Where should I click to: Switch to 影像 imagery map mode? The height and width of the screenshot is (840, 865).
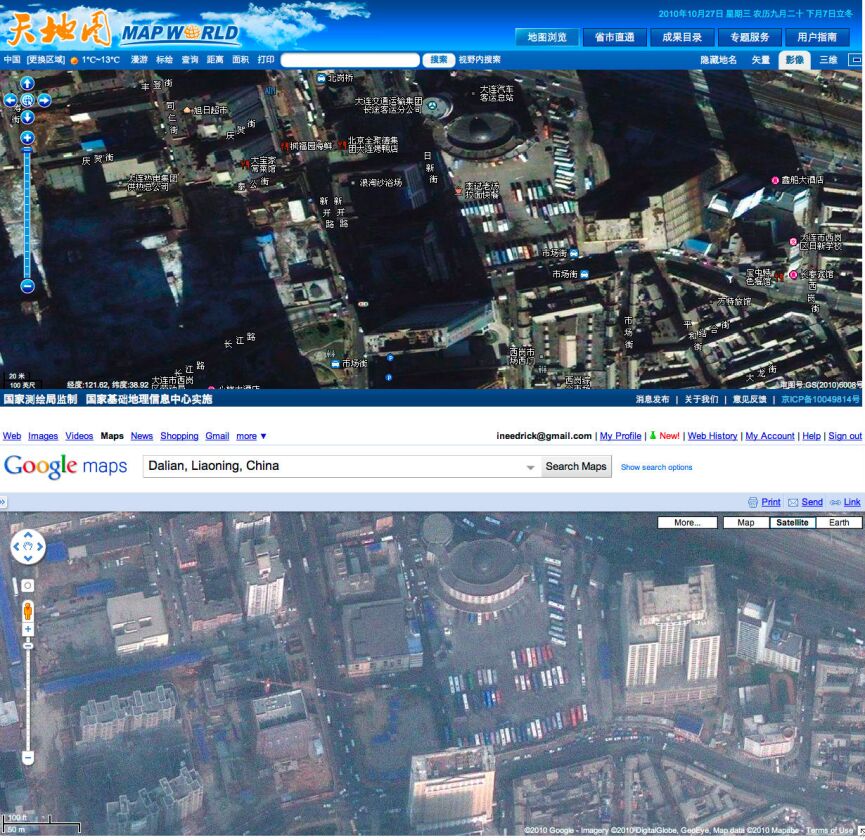click(794, 60)
